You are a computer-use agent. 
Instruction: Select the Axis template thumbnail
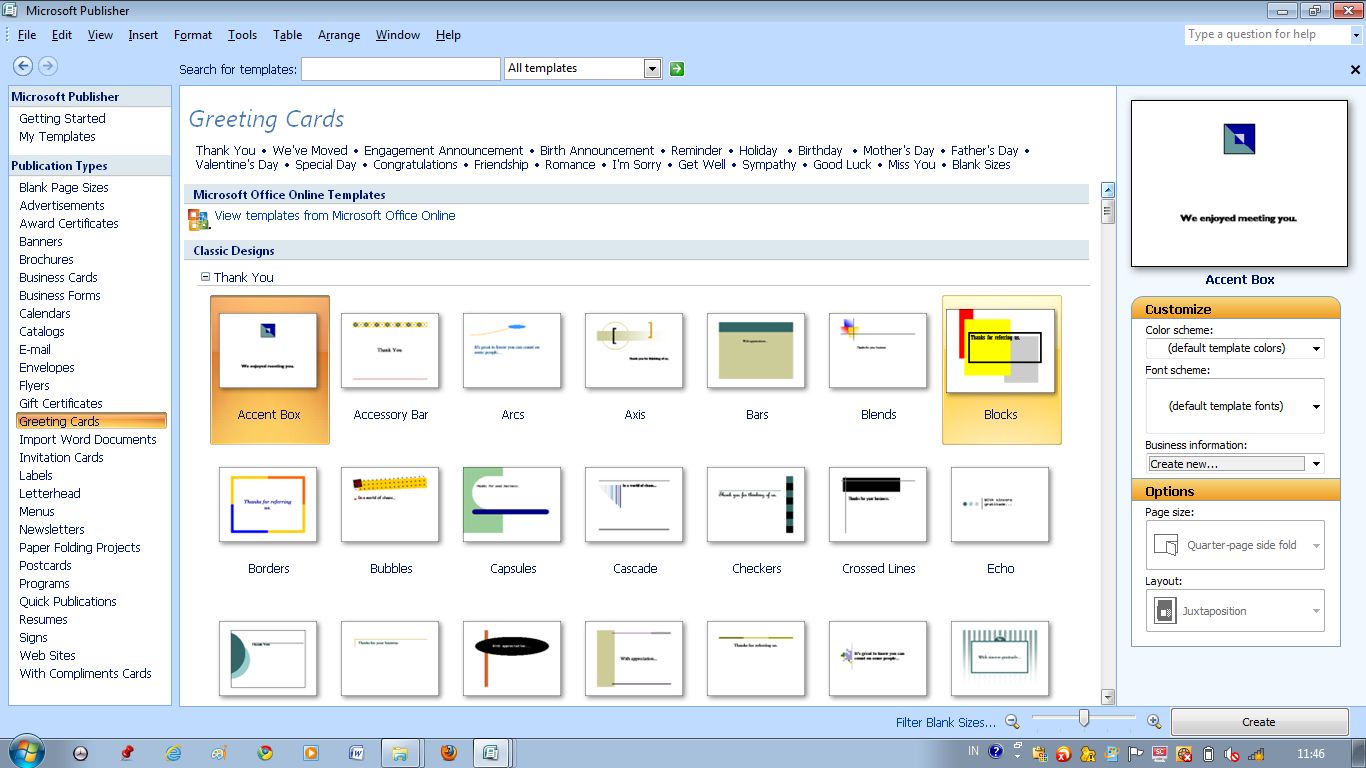[634, 351]
